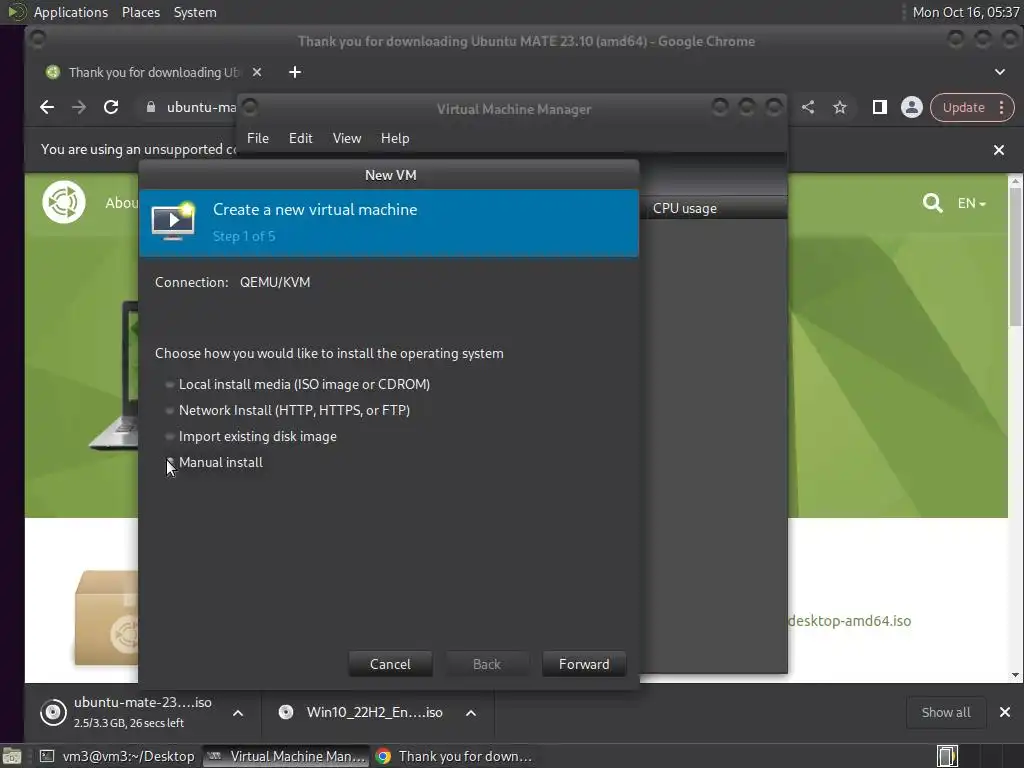This screenshot has width=1024, height=768.
Task: Close the Chrome downloads bar
Action: point(1005,712)
